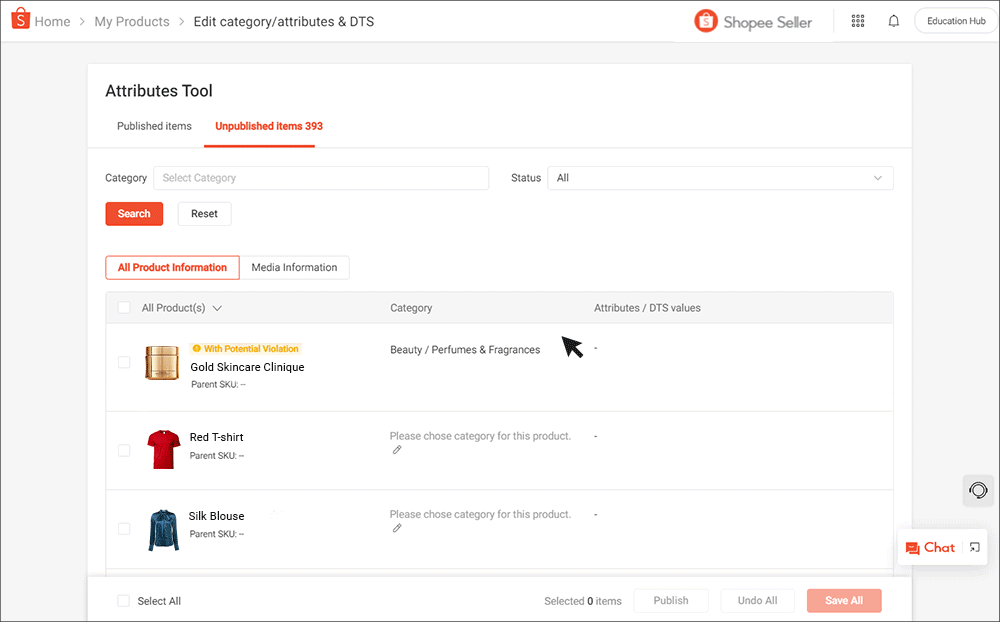Click the Shopee Seller circular logo

click(x=705, y=20)
